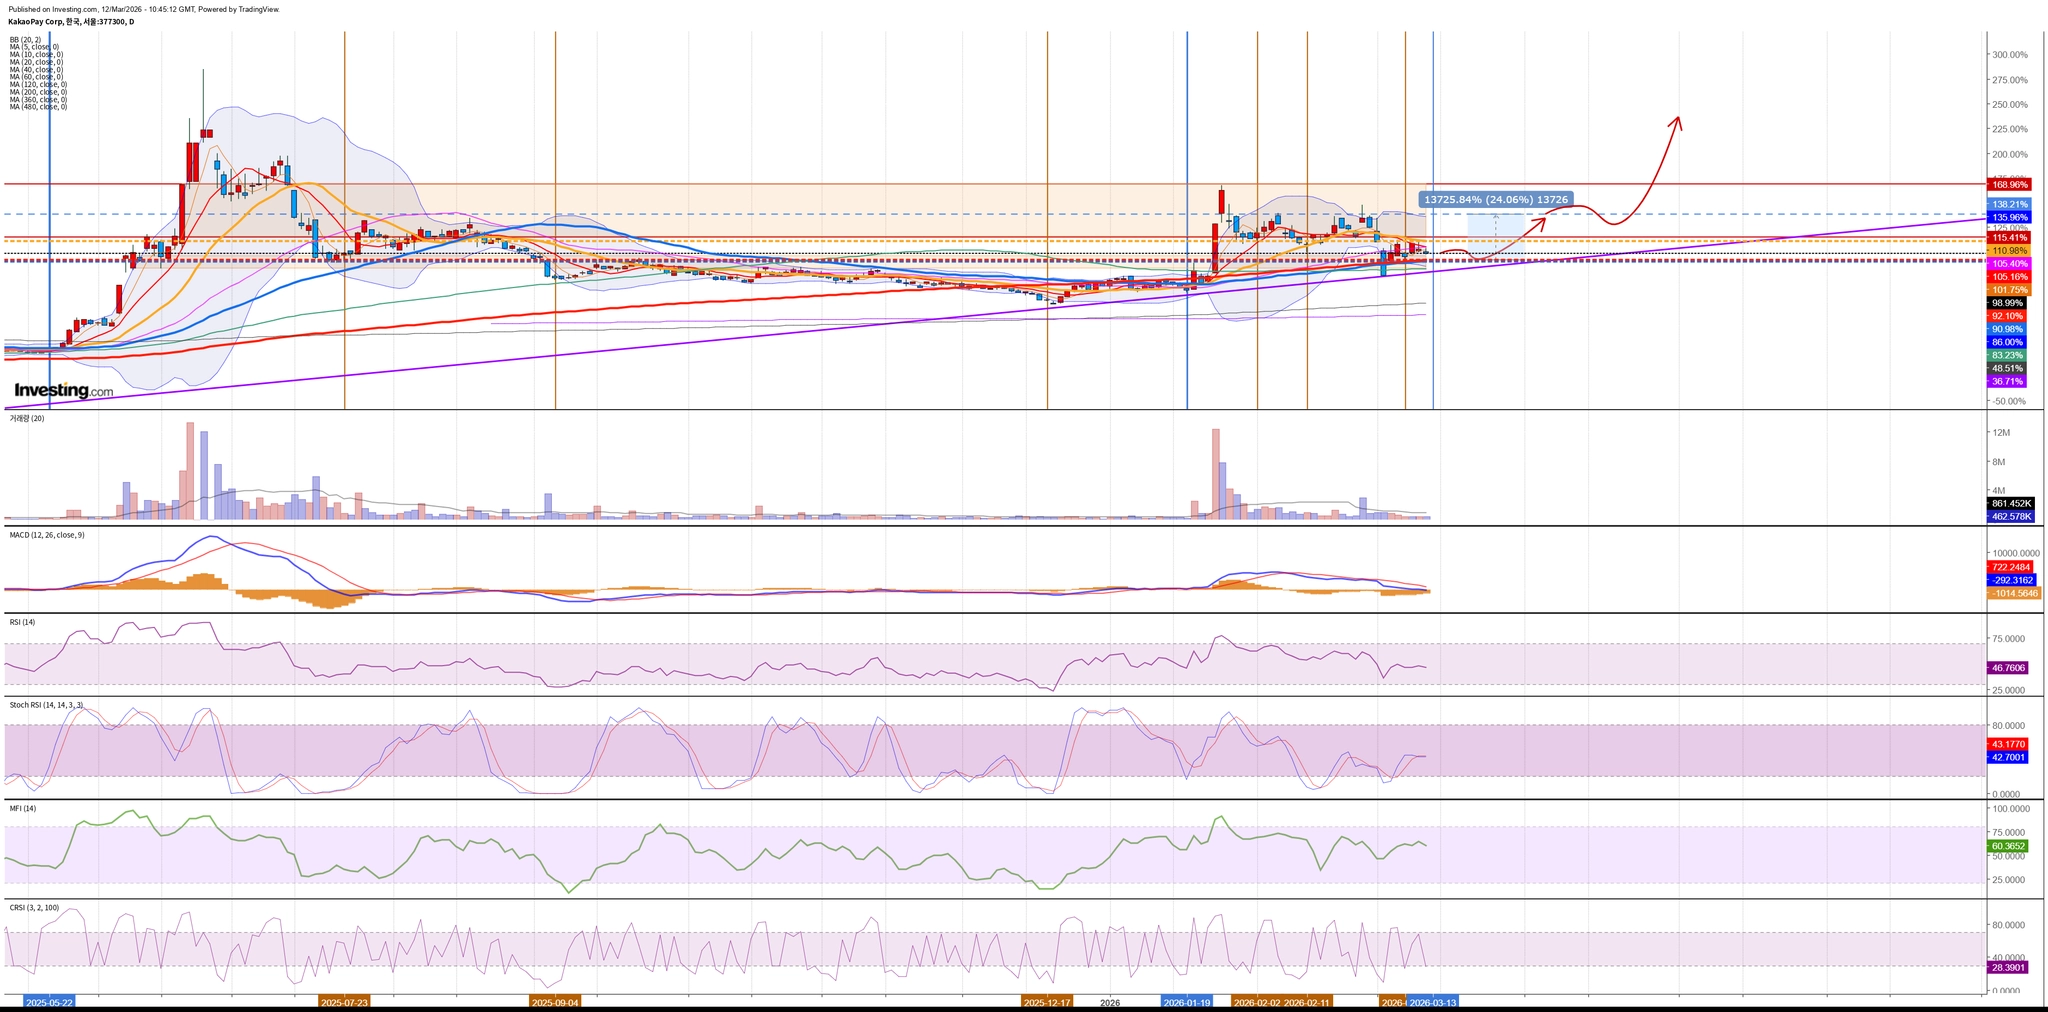Click the 2026-02-11 date marker
Viewport: 2048px width, 1012px height.
pyautogui.click(x=1307, y=1002)
